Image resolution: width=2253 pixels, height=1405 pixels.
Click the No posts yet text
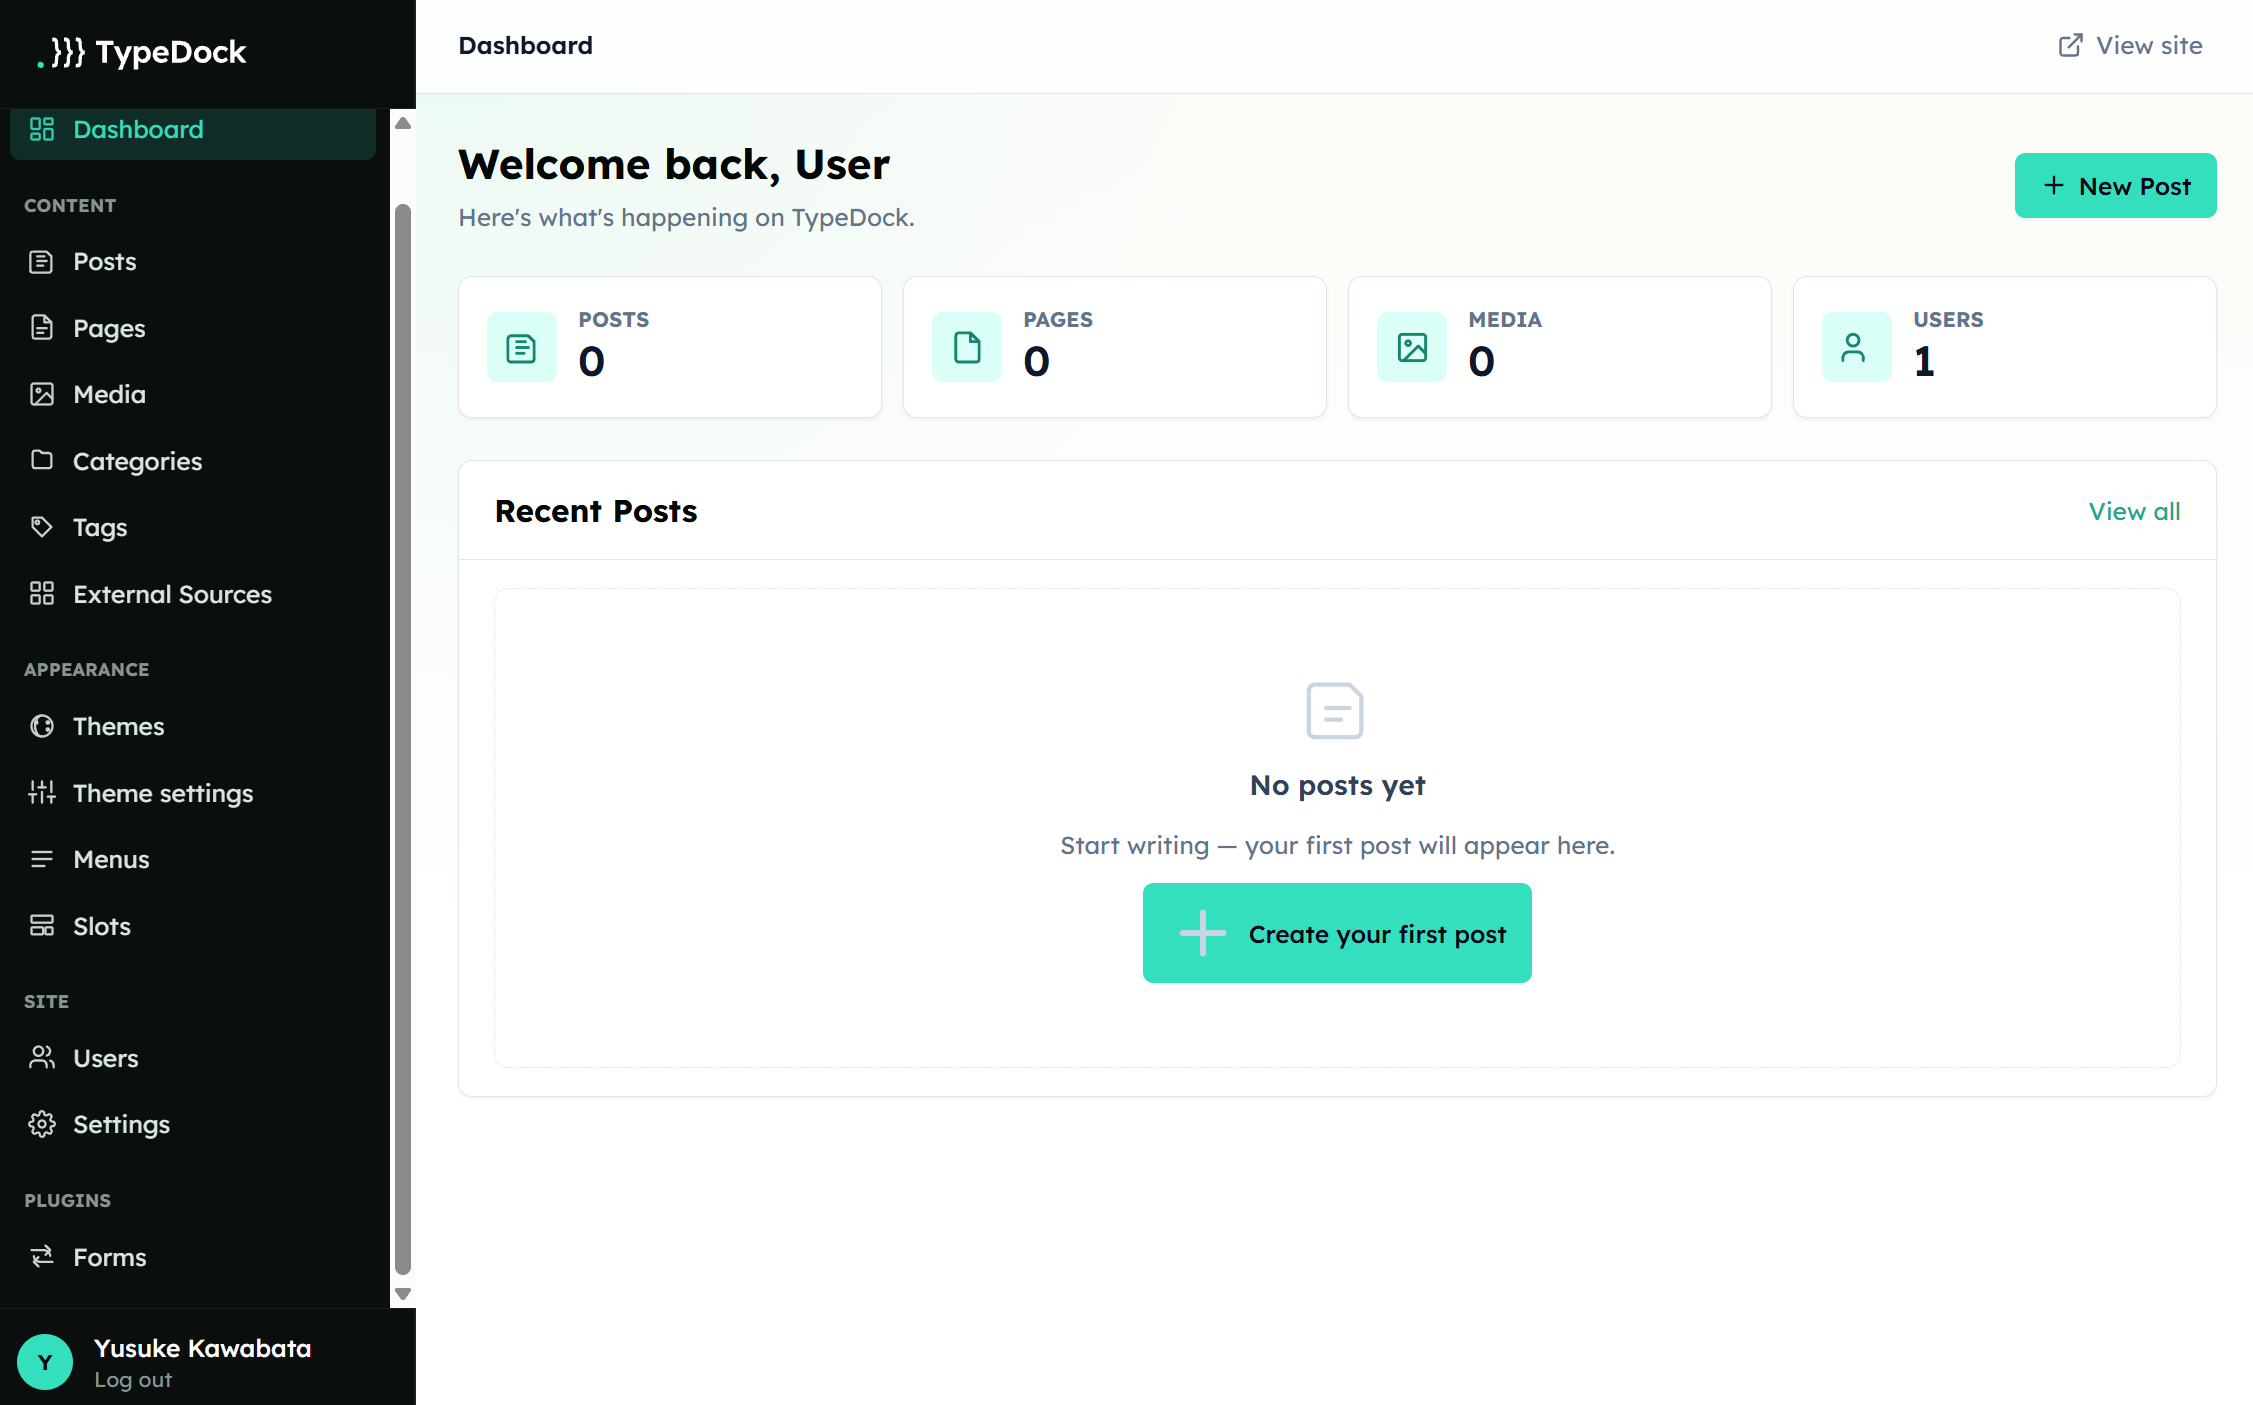coord(1337,786)
